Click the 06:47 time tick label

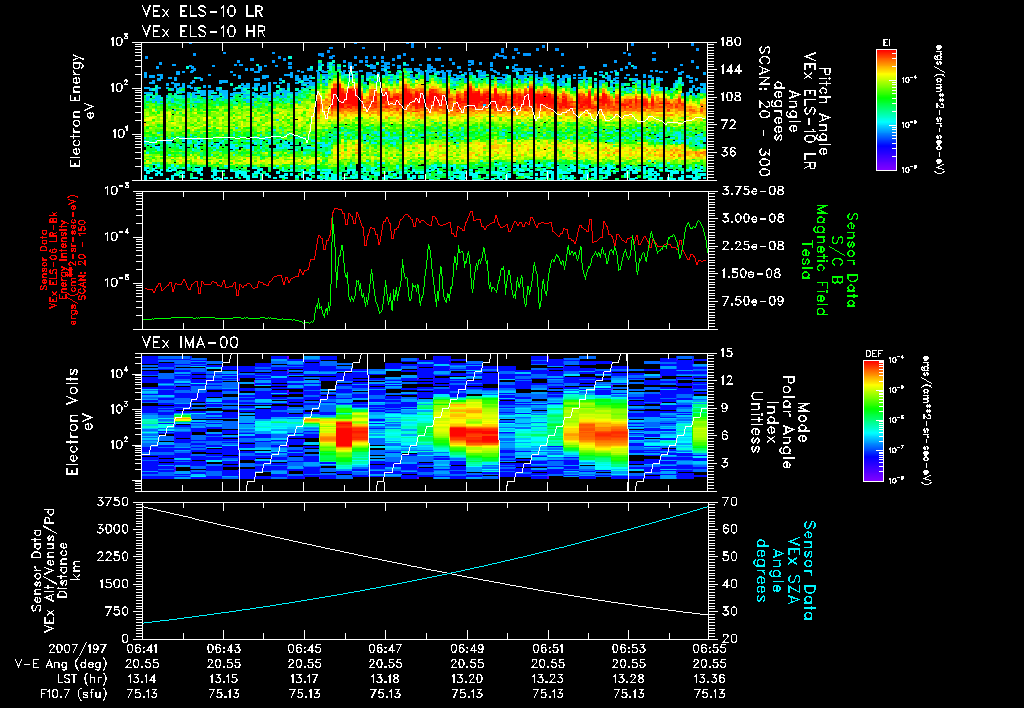pyautogui.click(x=385, y=649)
